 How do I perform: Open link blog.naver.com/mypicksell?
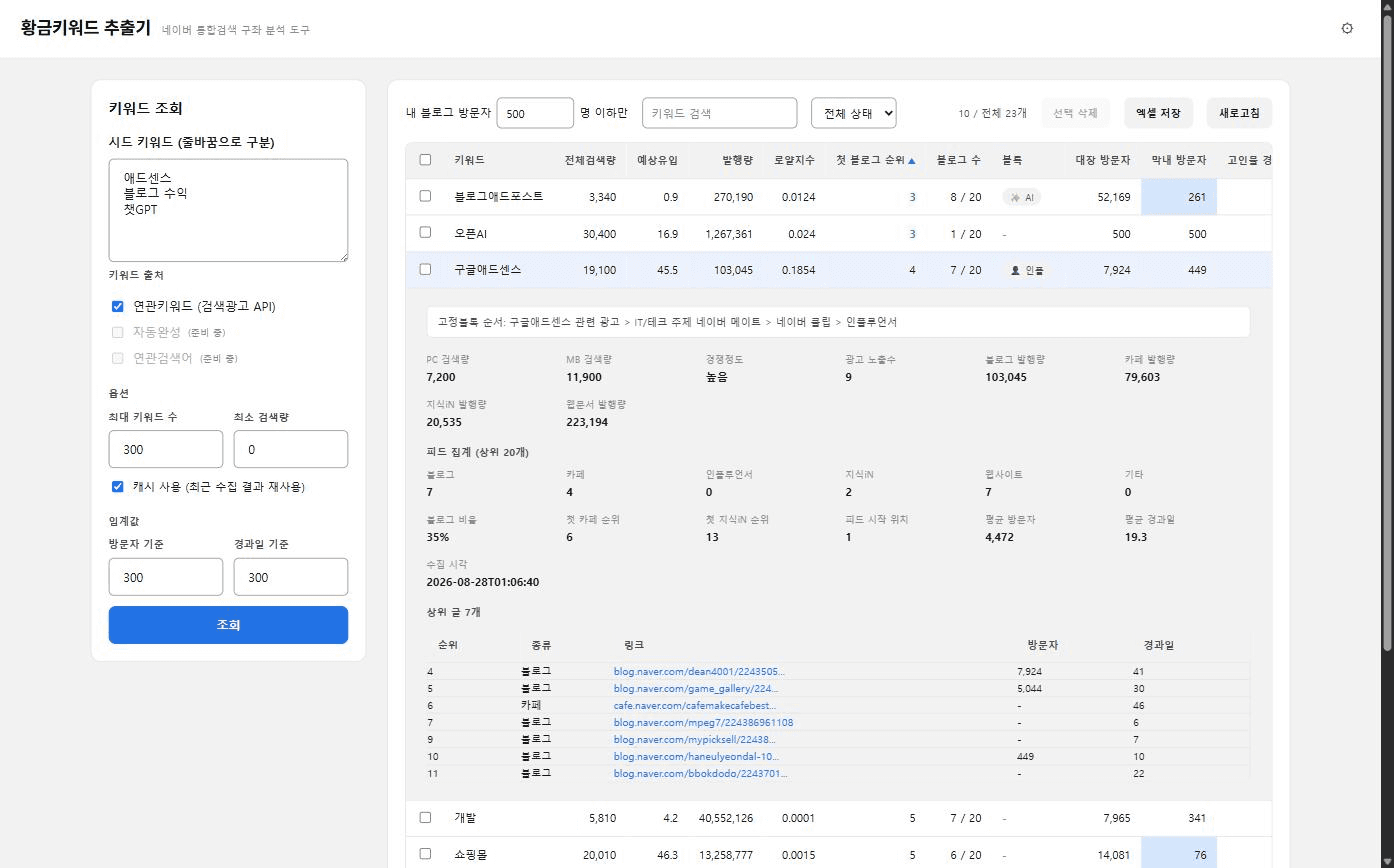click(x=695, y=740)
